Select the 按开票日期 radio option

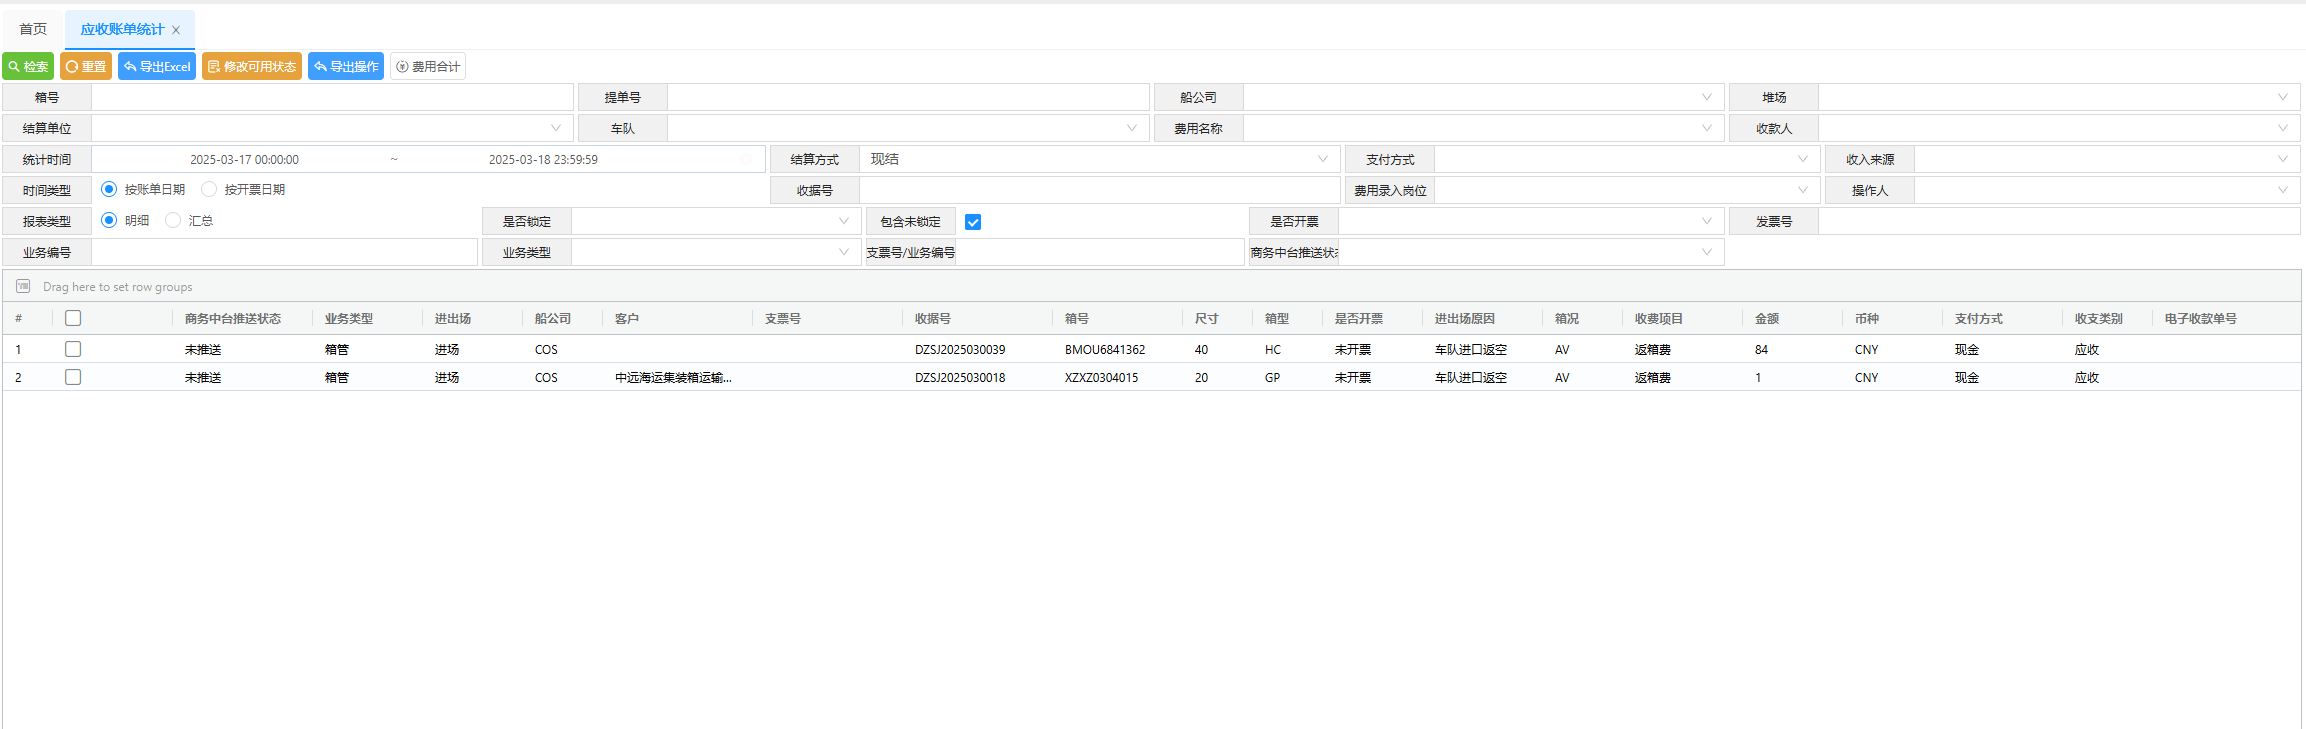(209, 190)
